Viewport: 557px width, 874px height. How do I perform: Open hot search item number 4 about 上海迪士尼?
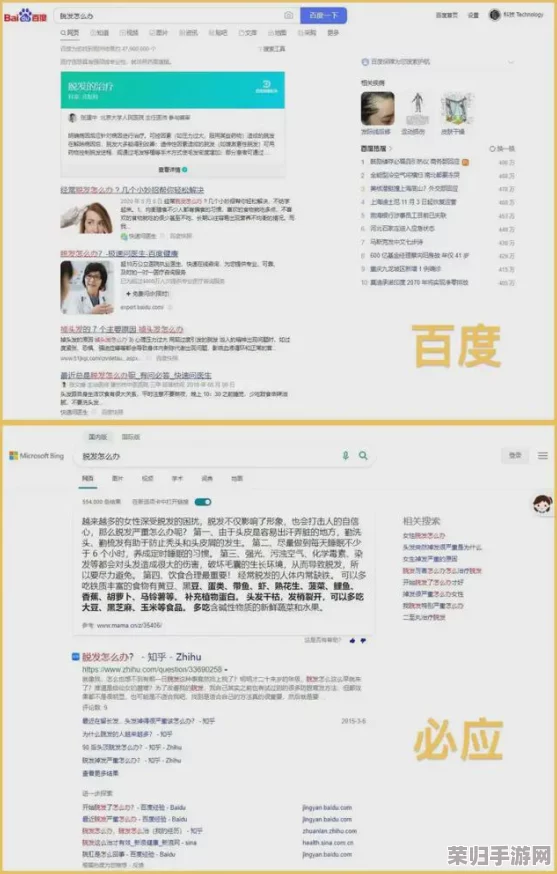click(x=413, y=202)
